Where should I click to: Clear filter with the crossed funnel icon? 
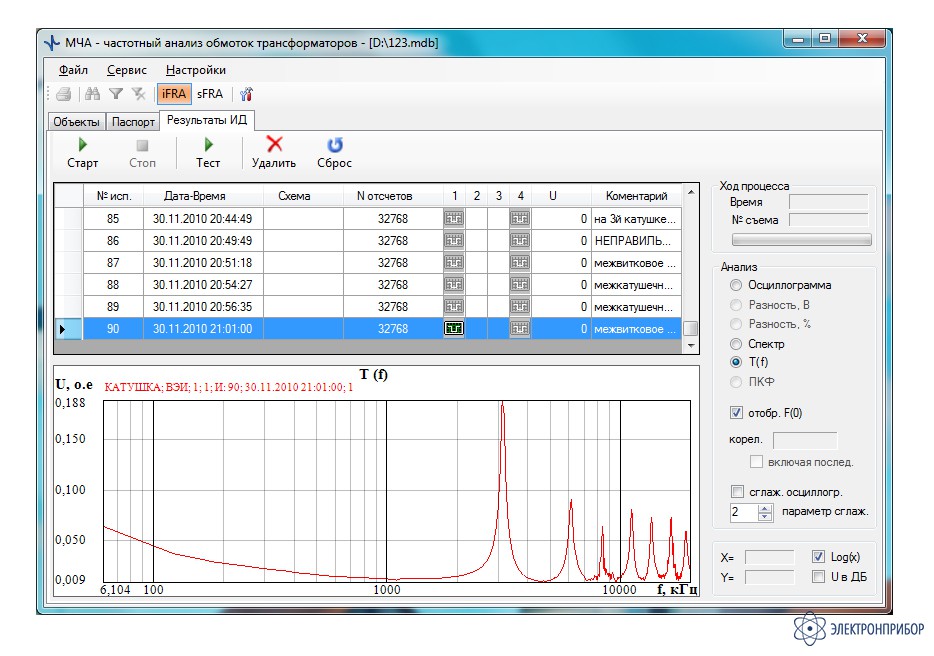pyautogui.click(x=139, y=94)
